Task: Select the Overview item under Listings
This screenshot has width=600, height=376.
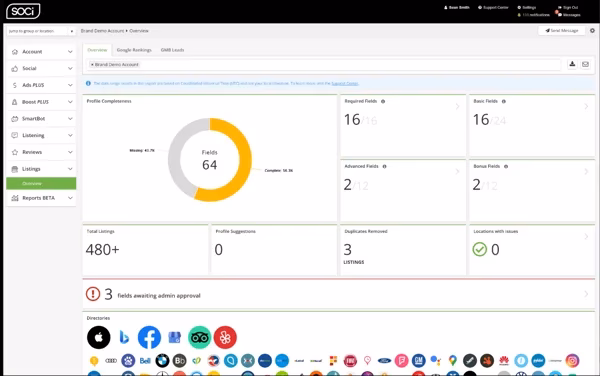Action: (41, 183)
